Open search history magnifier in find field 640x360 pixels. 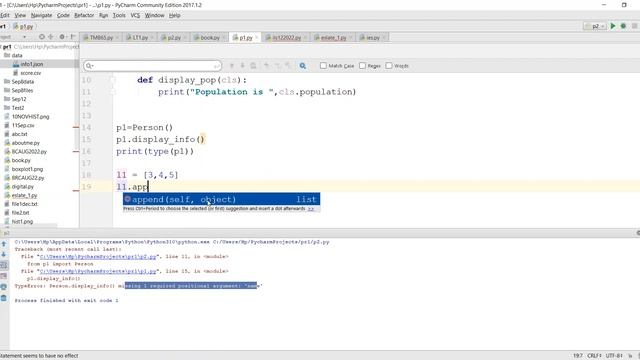coord(89,66)
